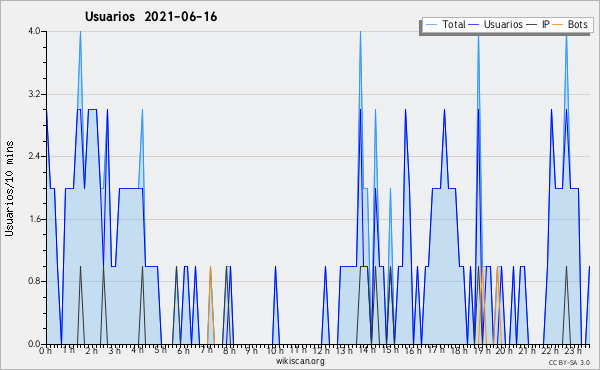Click the '12 h' x-axis label
600x370 pixels.
(x=321, y=351)
